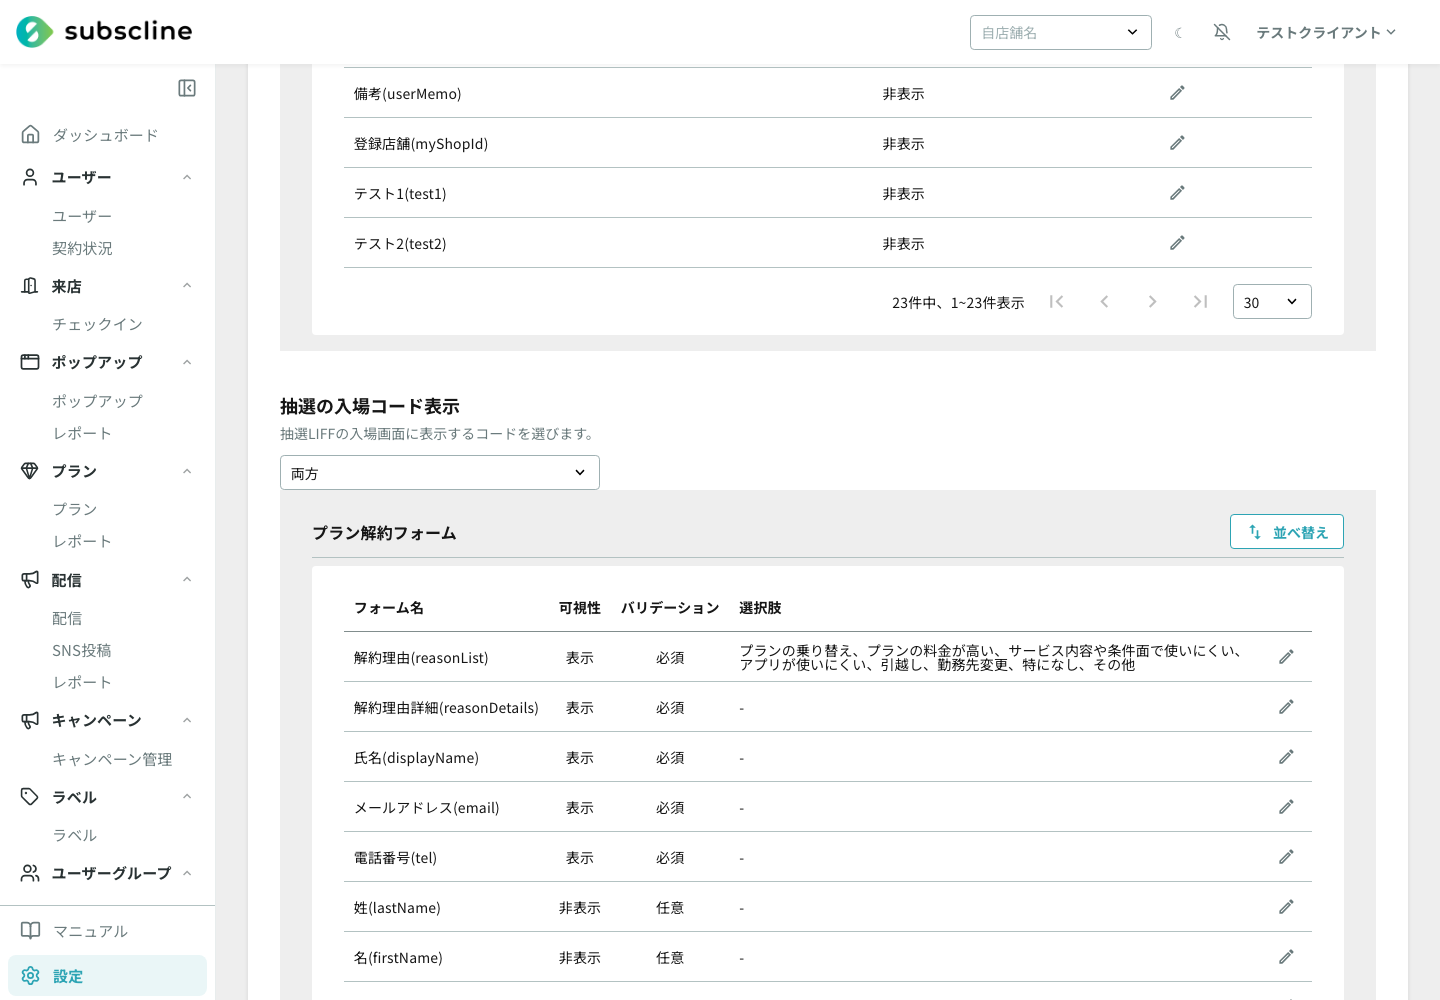The width and height of the screenshot is (1440, 1000).
Task: Click the muted notification bell icon
Action: 1222,32
